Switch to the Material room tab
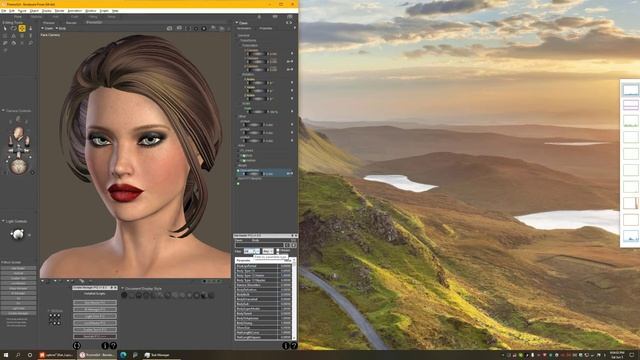 [x=36, y=17]
